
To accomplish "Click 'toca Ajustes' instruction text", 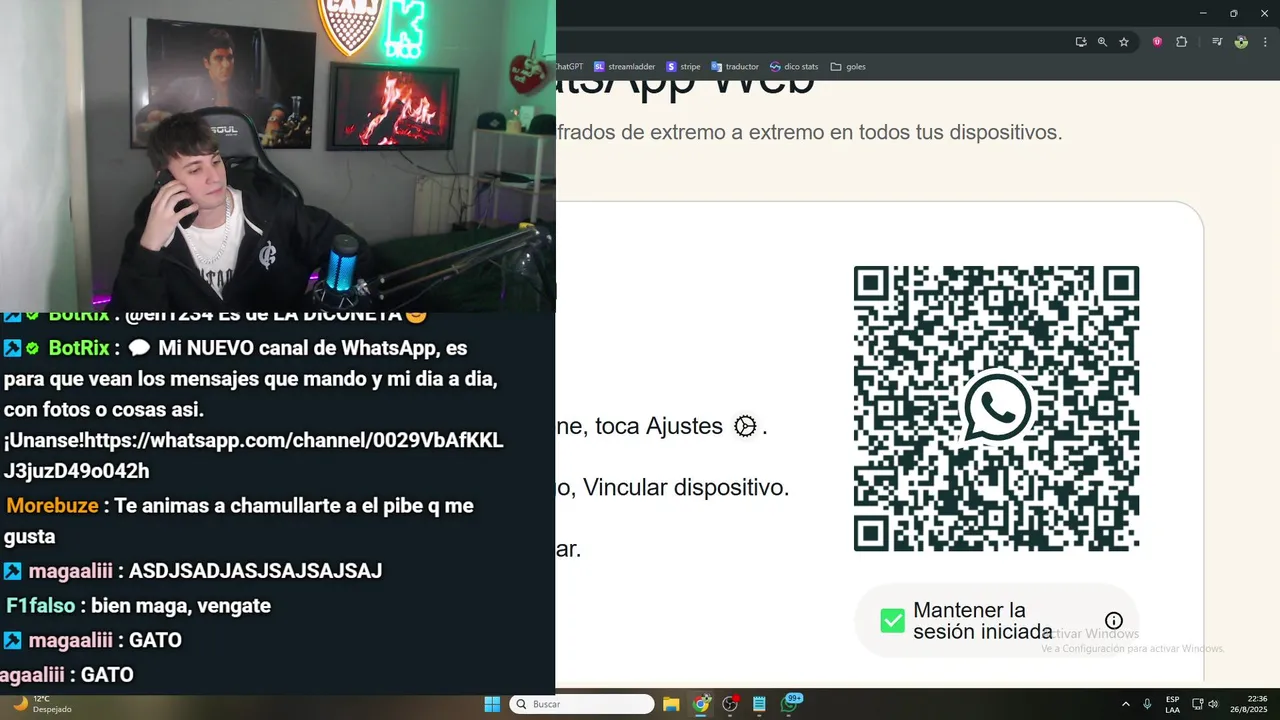I will [x=659, y=427].
